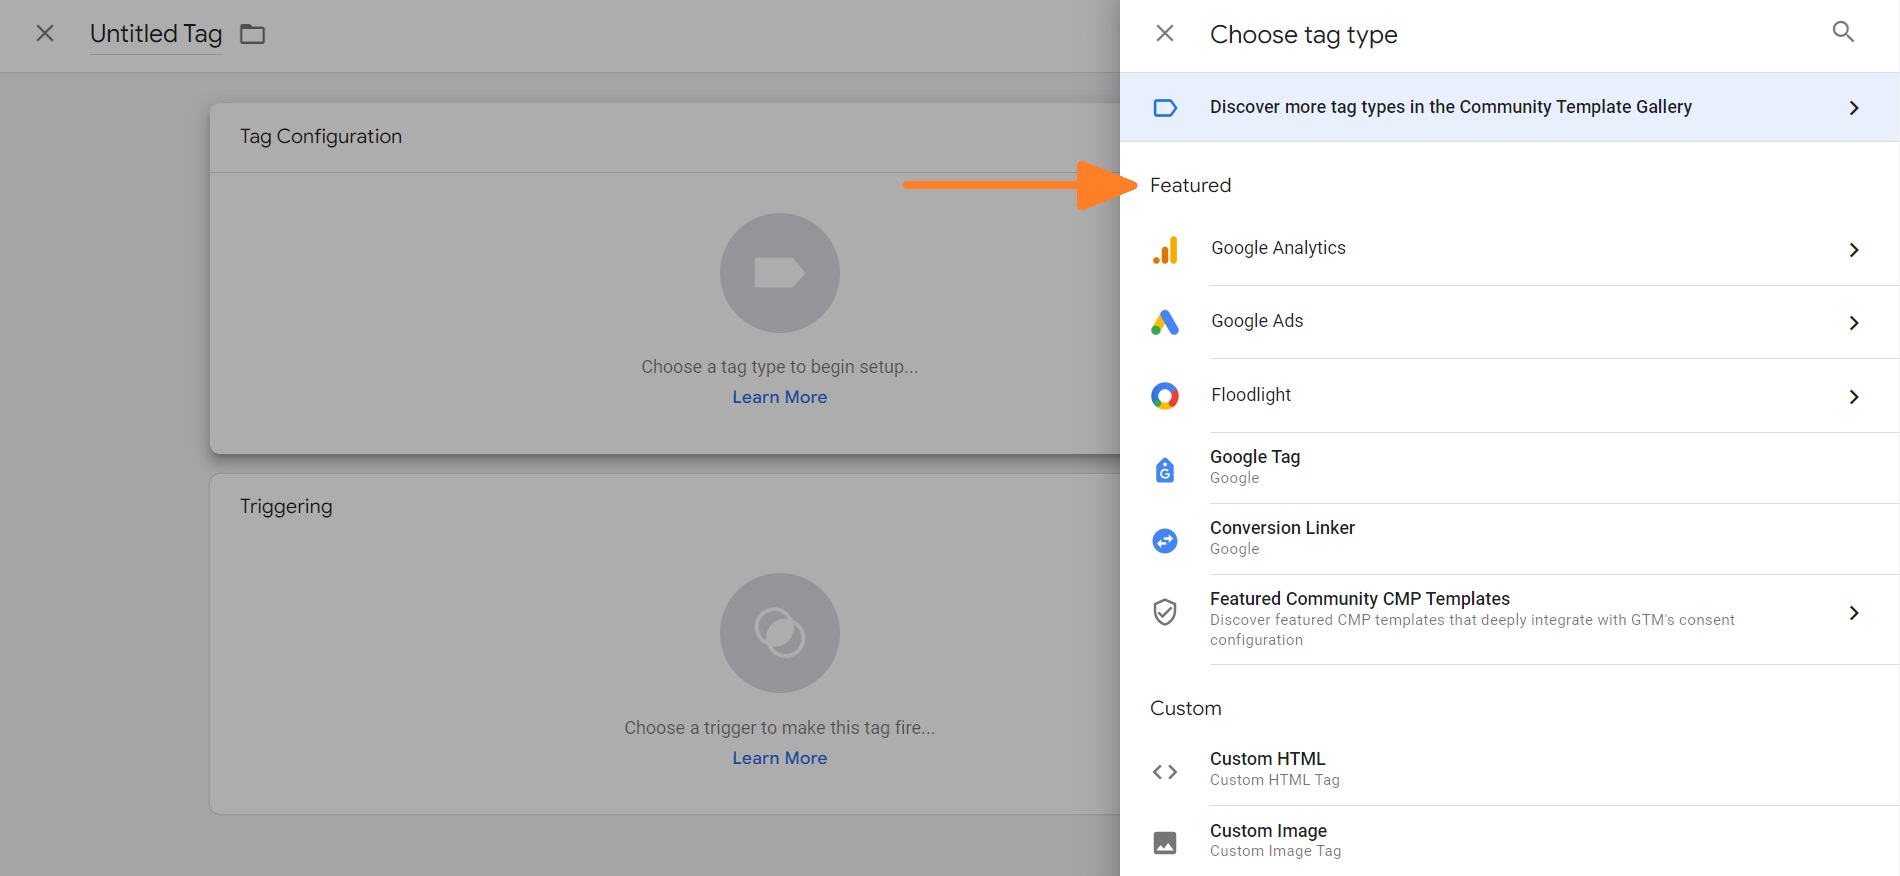
Task: Click the Custom HTML code brackets icon
Action: click(1165, 772)
